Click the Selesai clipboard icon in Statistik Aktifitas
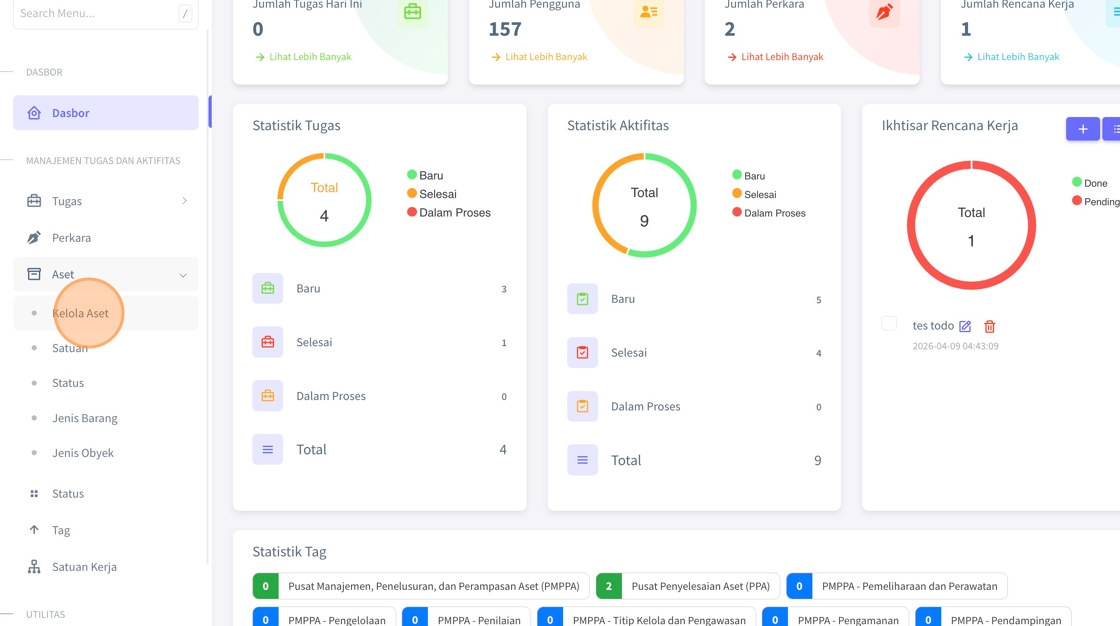 point(582,353)
